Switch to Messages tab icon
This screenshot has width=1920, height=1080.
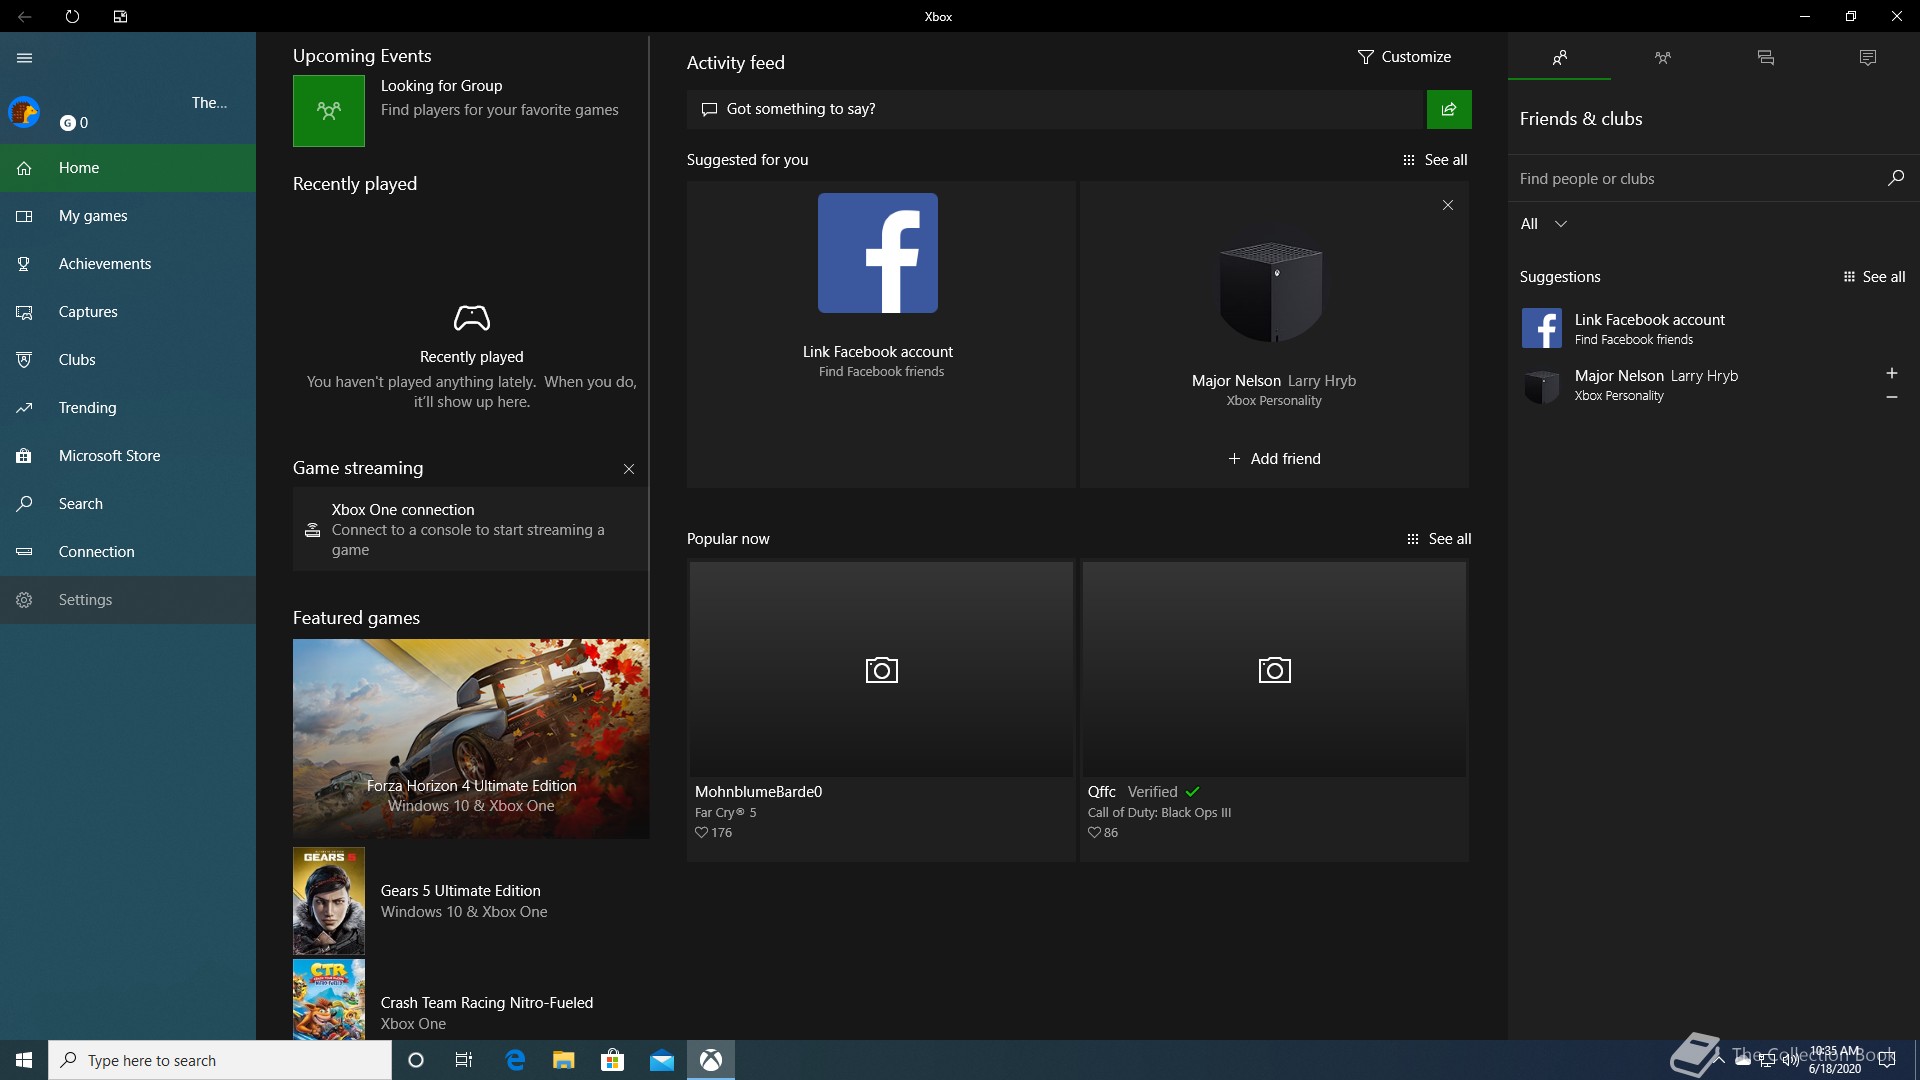pyautogui.click(x=1765, y=58)
